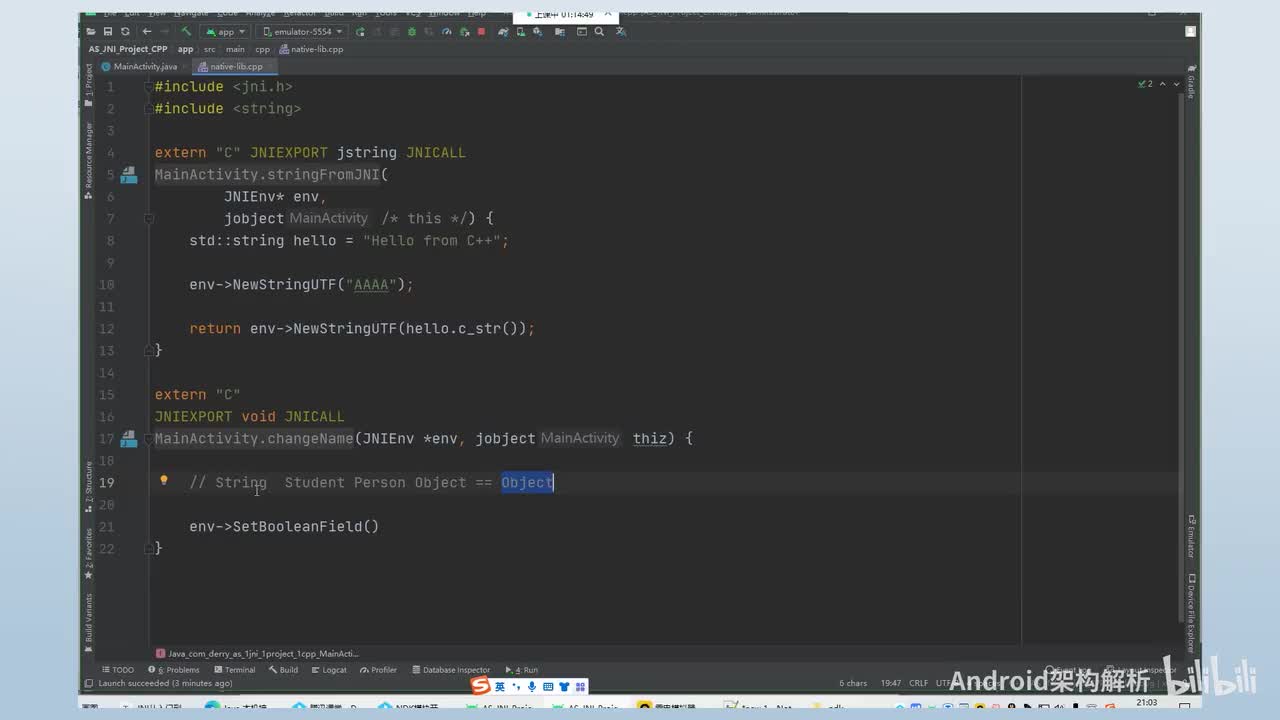The width and height of the screenshot is (1280, 720).
Task: Click the Launch succeeded status message
Action: (x=165, y=684)
